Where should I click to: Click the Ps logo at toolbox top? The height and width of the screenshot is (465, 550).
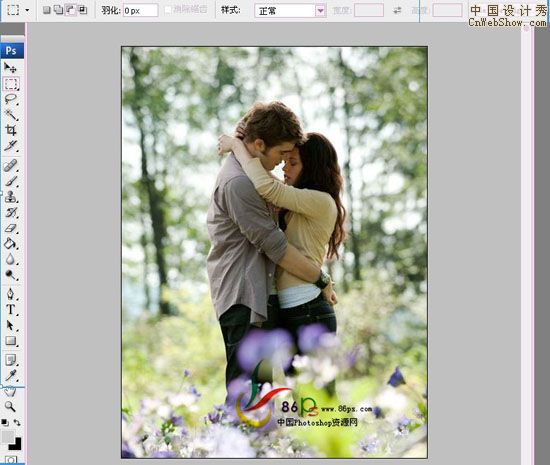click(12, 51)
